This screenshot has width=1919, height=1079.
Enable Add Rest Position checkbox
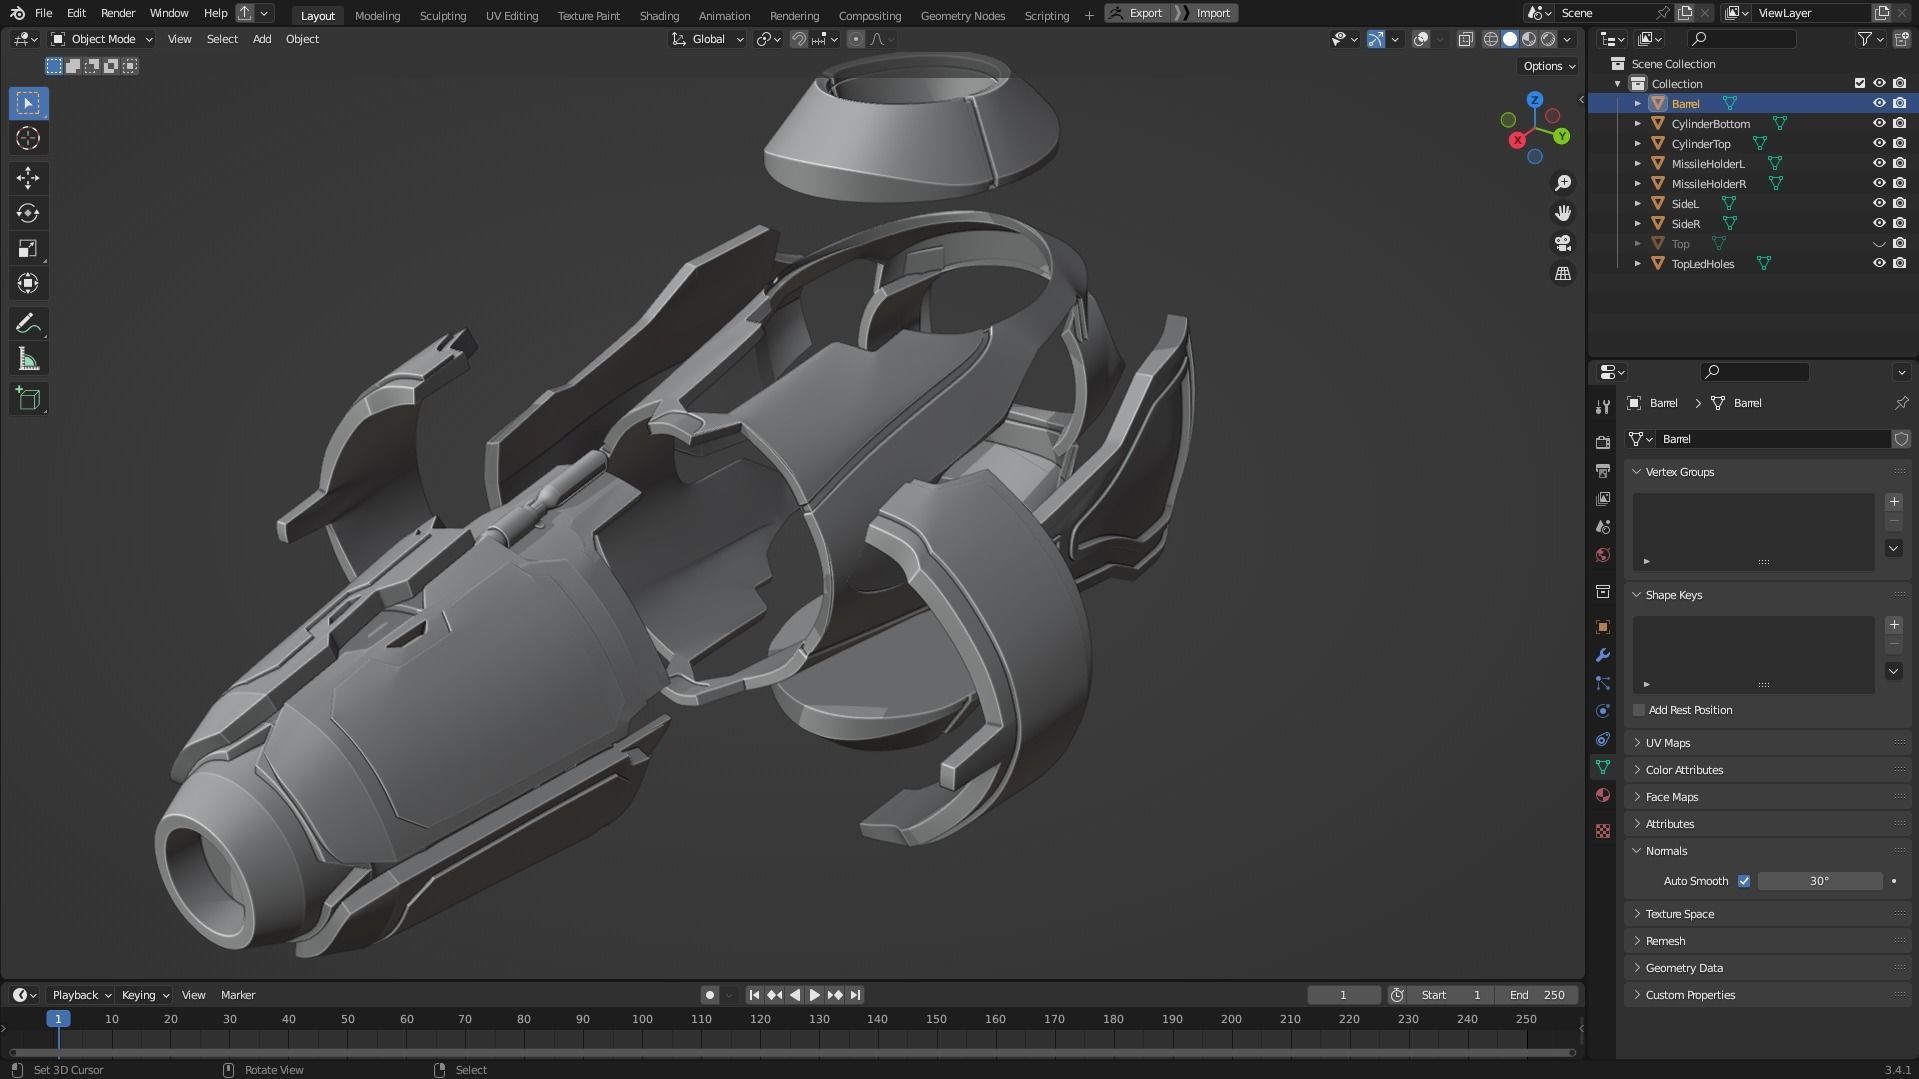pos(1638,710)
